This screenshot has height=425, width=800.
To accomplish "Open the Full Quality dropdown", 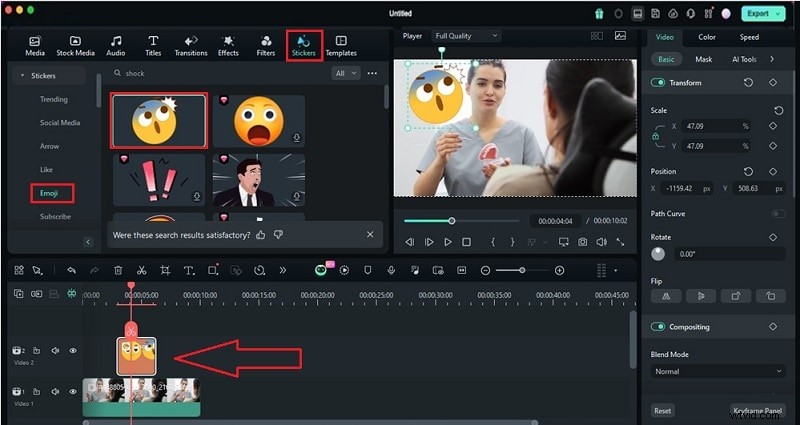I will pos(466,36).
